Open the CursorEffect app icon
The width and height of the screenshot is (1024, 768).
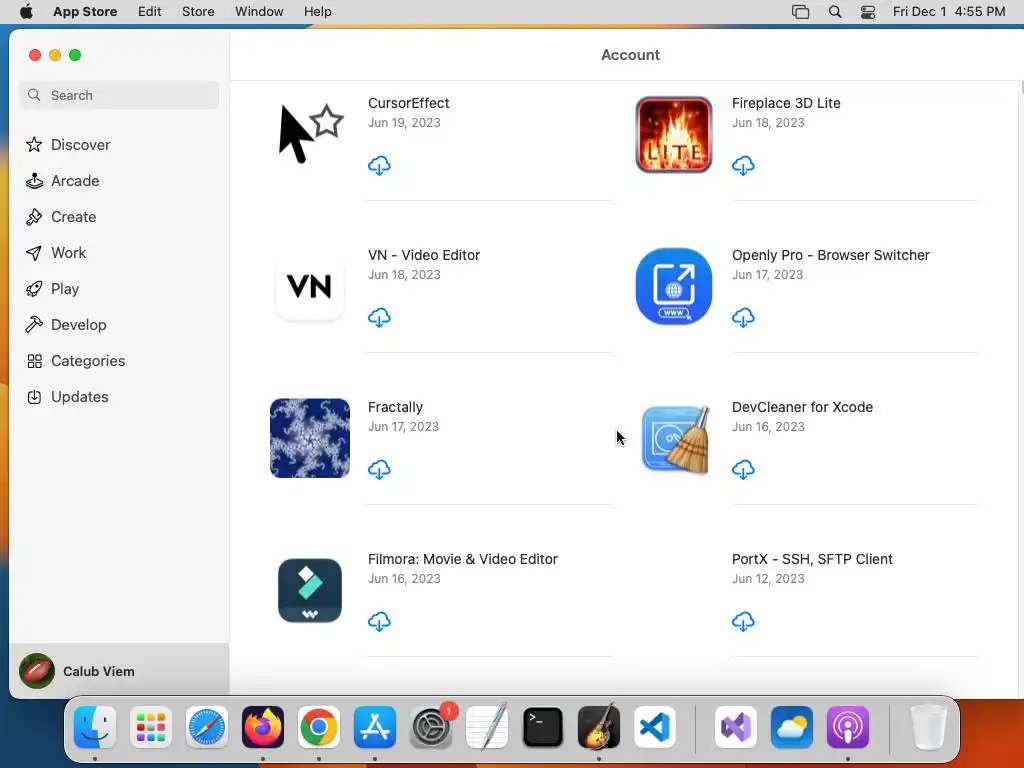[x=310, y=134]
